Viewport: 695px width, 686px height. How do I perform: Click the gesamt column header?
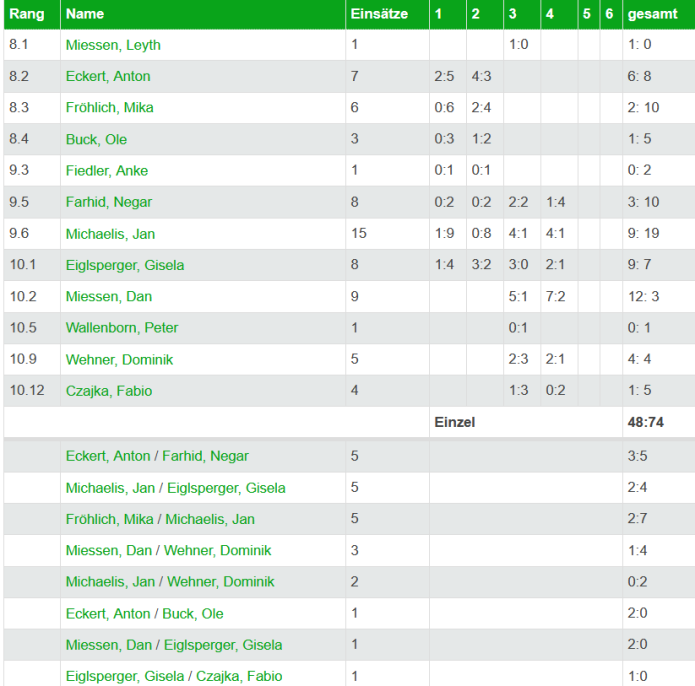(x=651, y=14)
